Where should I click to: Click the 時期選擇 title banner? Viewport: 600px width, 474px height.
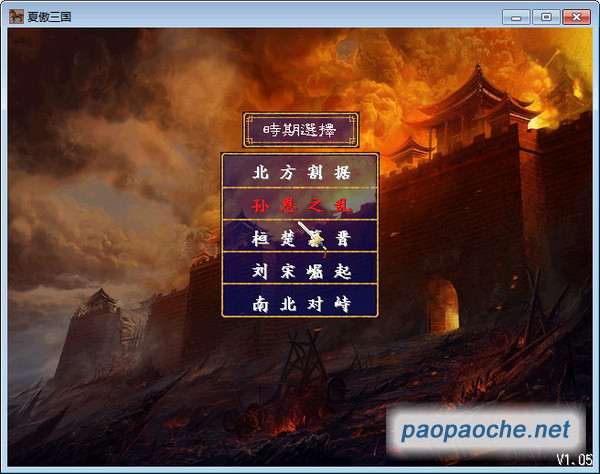pos(300,130)
